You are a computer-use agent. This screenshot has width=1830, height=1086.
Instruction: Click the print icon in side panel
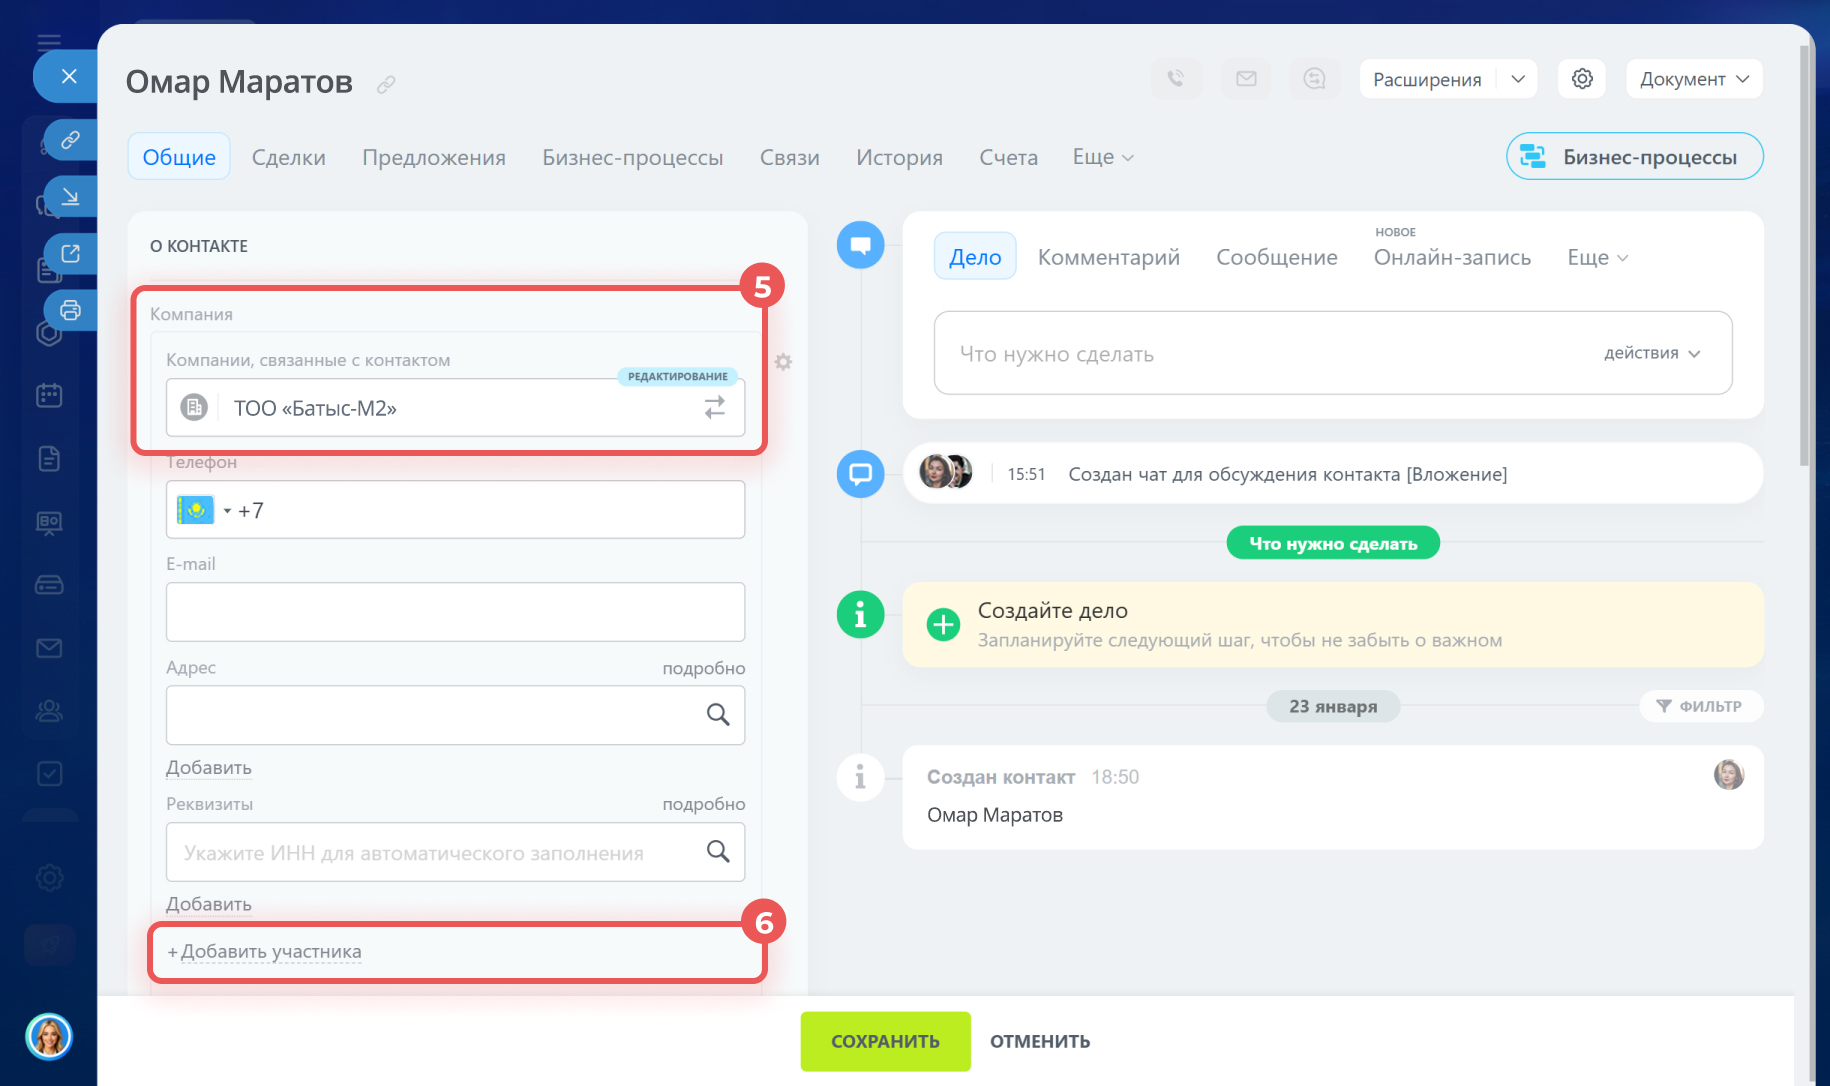(70, 310)
